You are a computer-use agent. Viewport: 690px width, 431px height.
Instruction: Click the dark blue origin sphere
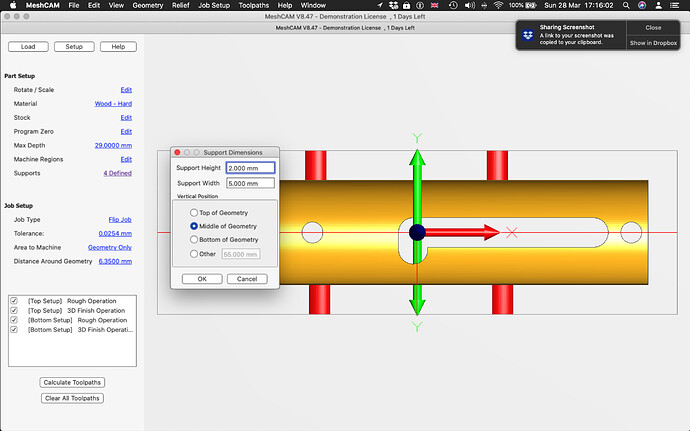pos(417,232)
